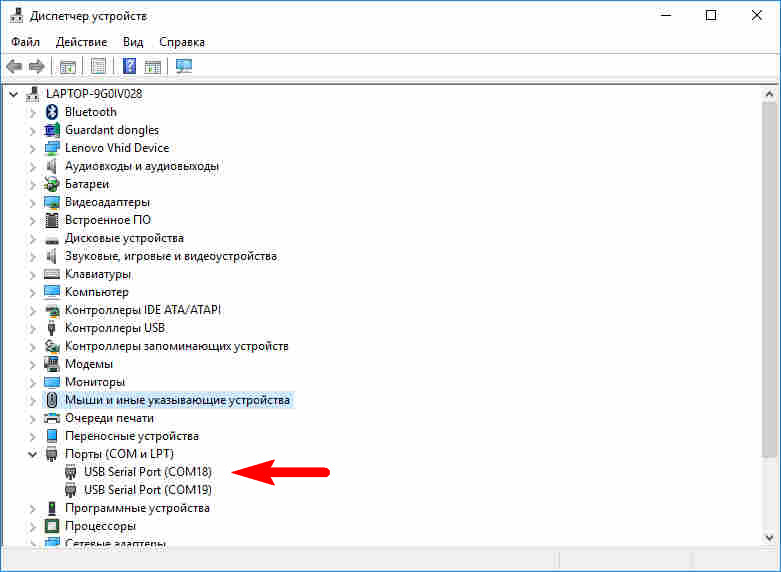Select the Переносные устройства label
The height and width of the screenshot is (572, 781).
click(131, 436)
